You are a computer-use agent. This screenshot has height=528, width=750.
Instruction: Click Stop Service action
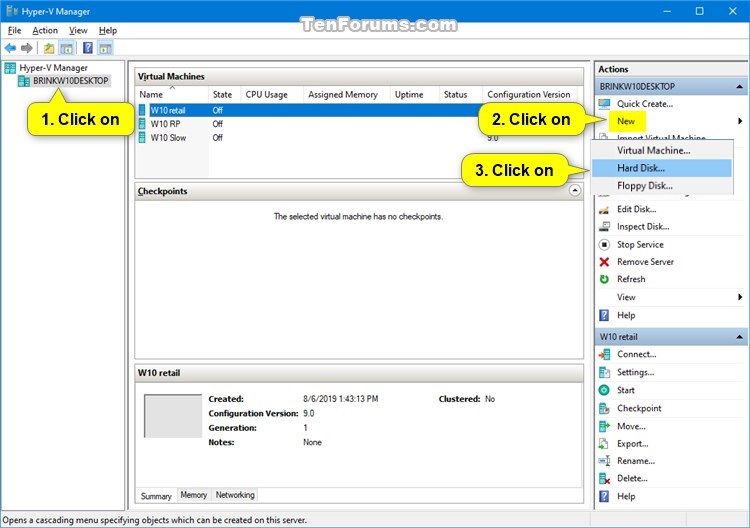(x=640, y=245)
